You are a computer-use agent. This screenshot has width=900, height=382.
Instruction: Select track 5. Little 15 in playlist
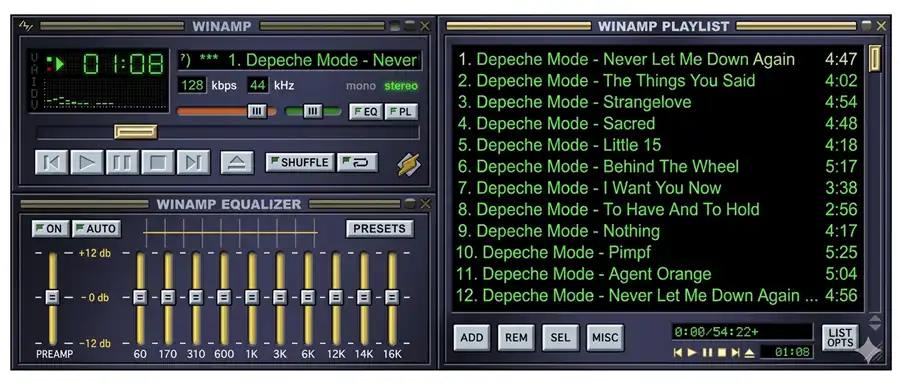[x=657, y=145]
